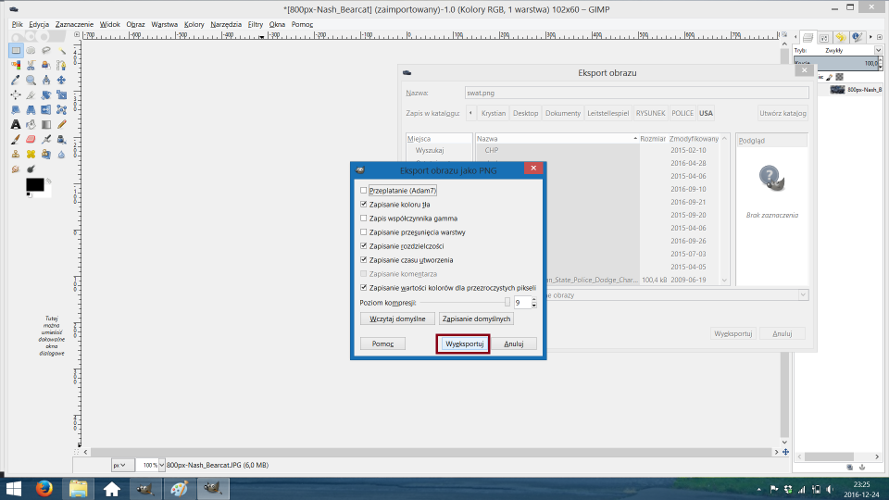889x500 pixels.
Task: Select the Paintbrush tool
Action: coord(16,139)
